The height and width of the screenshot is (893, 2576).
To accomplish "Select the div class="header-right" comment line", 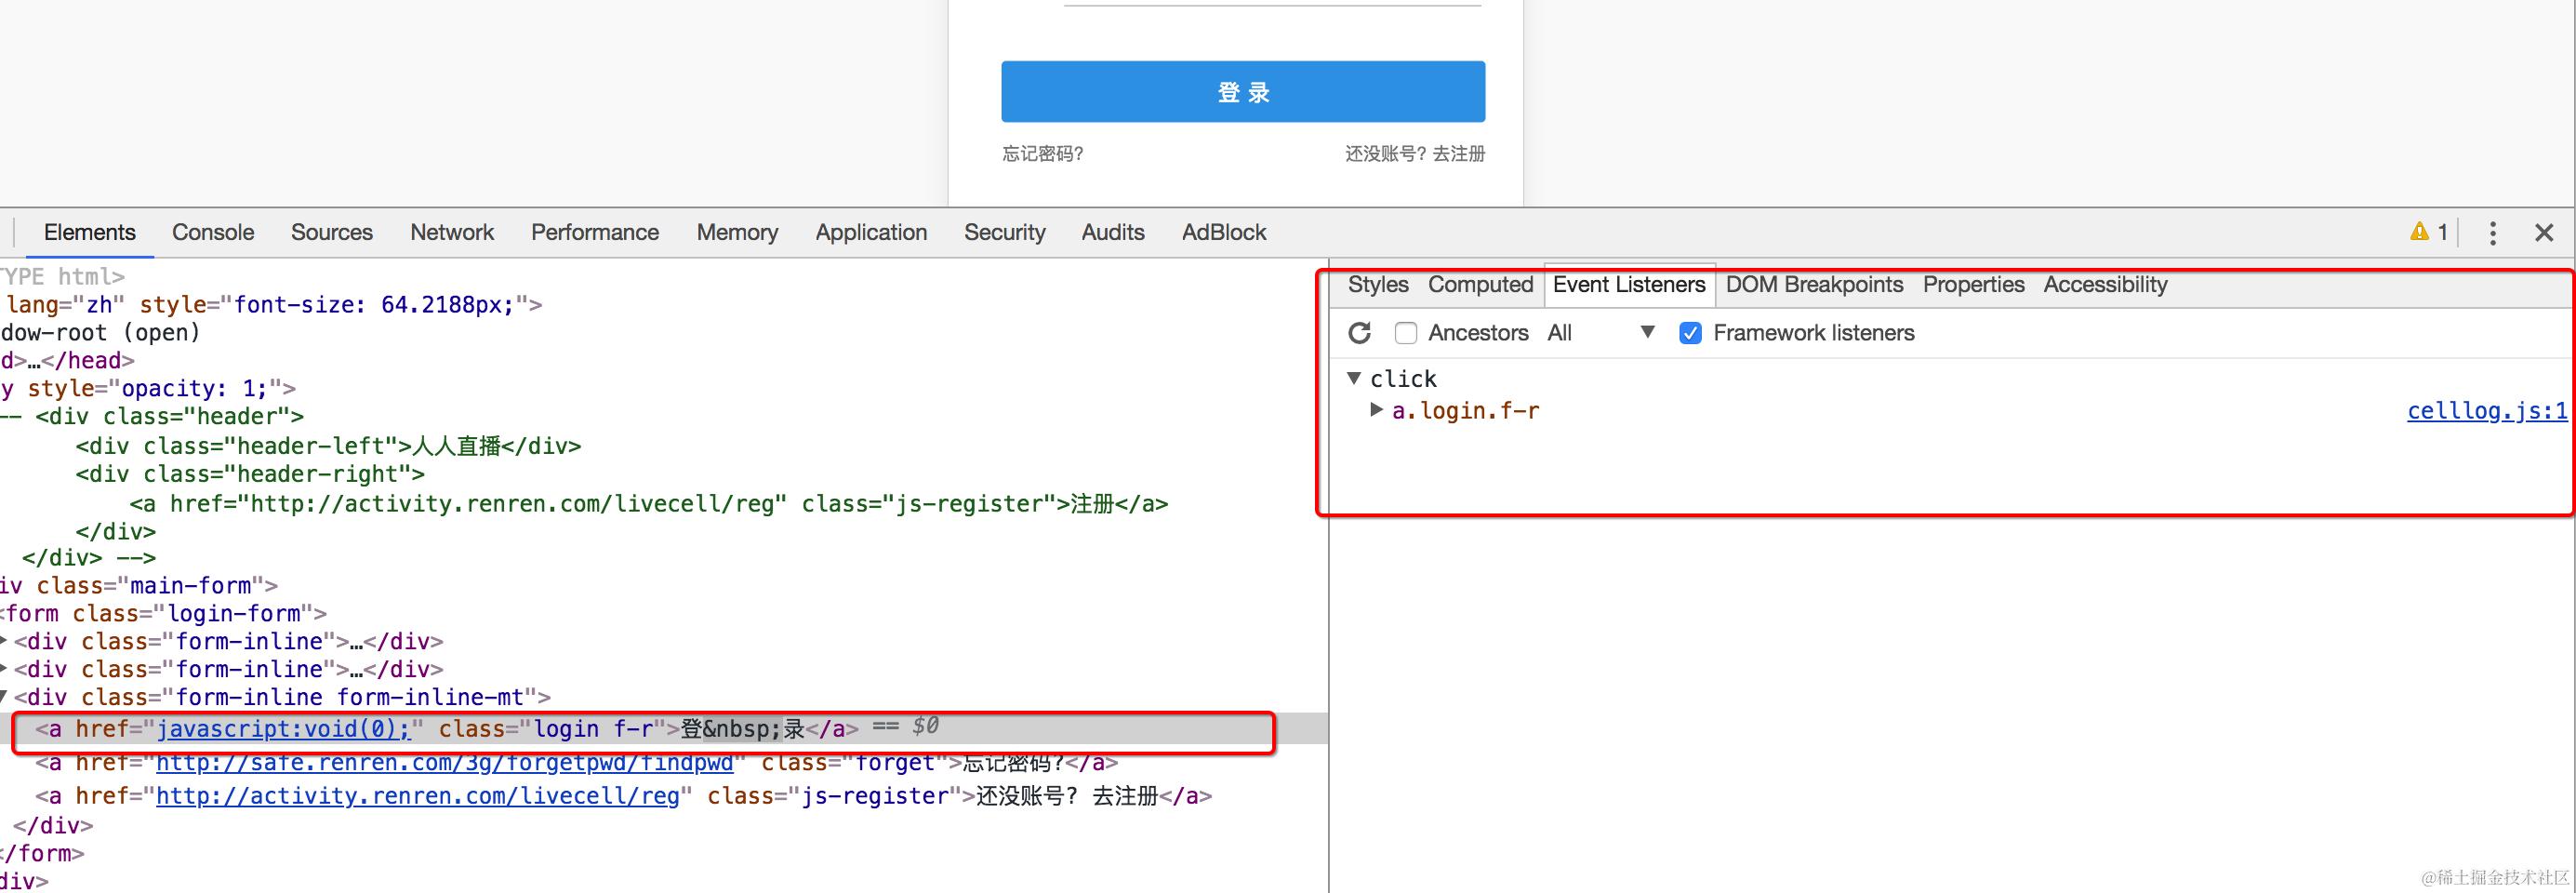I will (x=250, y=474).
